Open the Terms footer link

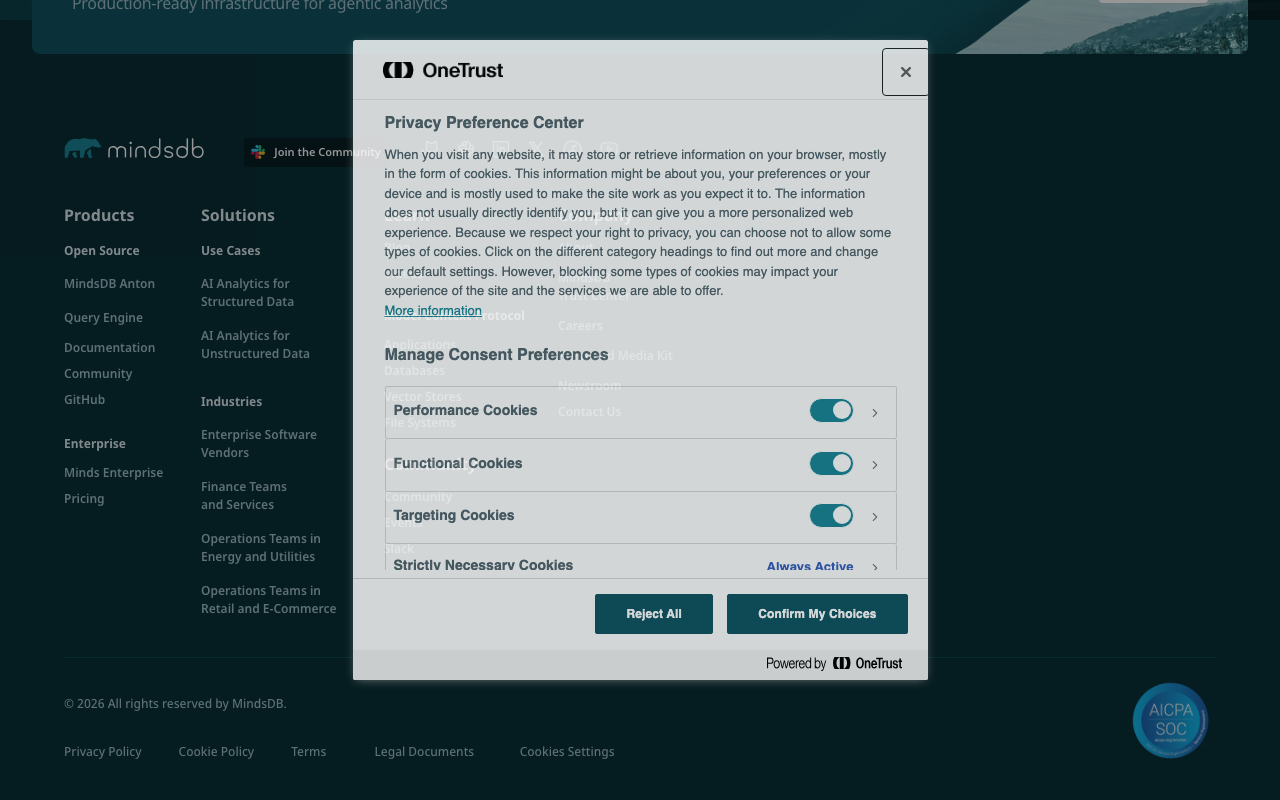pos(308,752)
